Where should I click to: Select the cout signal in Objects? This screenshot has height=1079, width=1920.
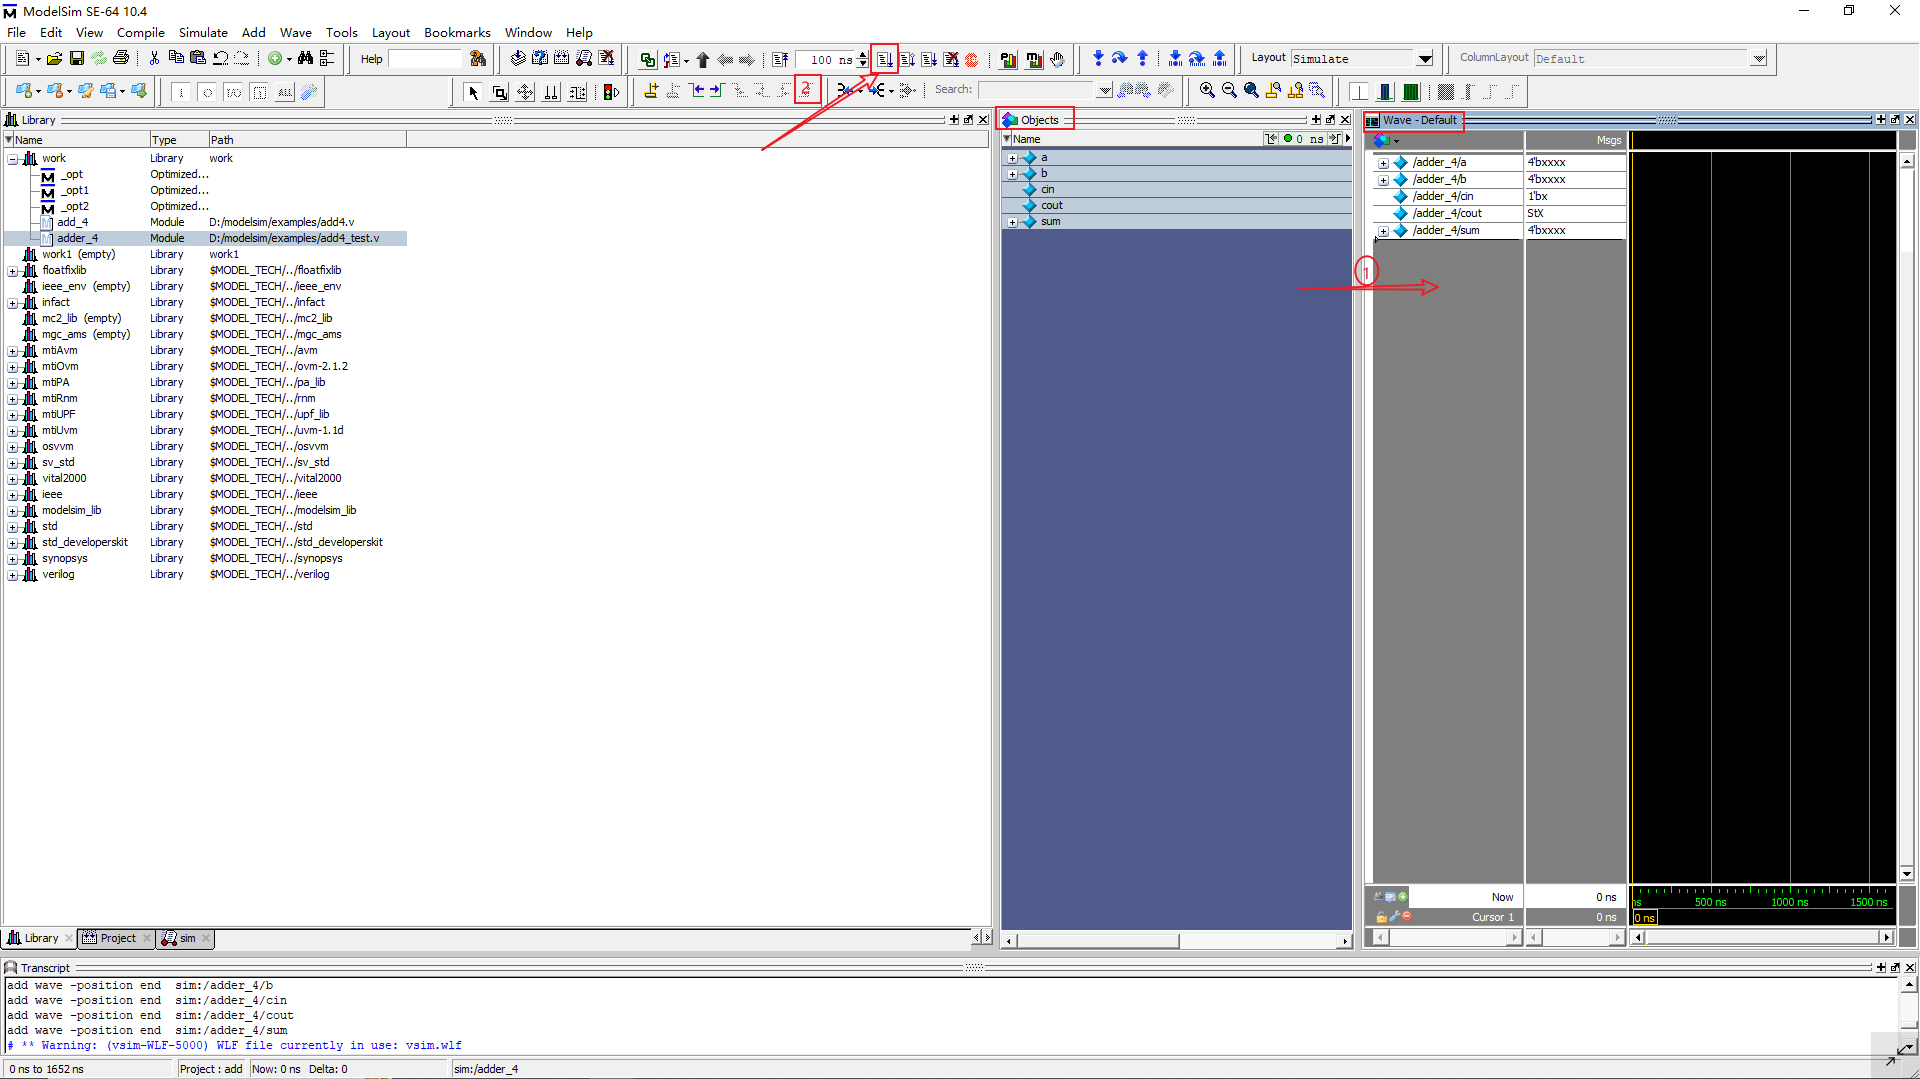tap(1177, 206)
